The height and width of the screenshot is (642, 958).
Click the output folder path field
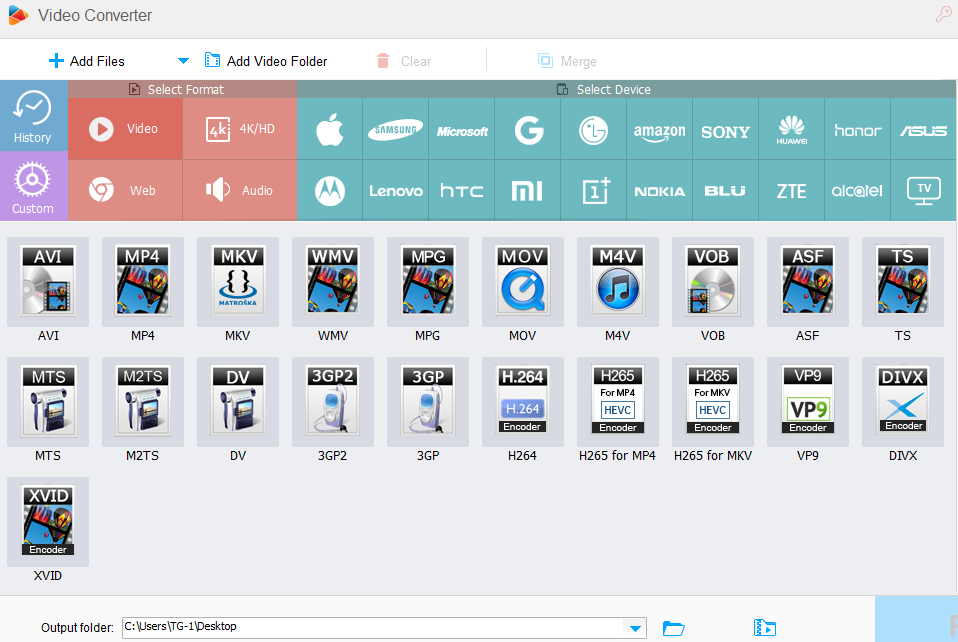pyautogui.click(x=370, y=627)
